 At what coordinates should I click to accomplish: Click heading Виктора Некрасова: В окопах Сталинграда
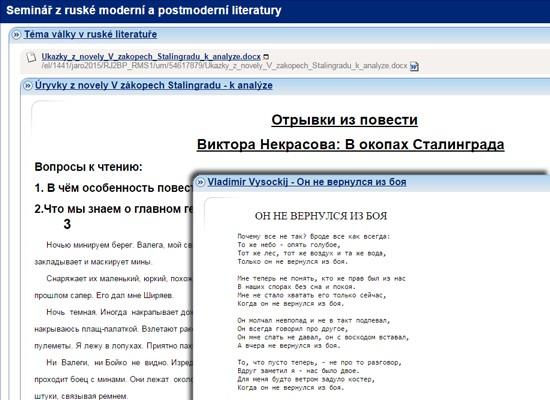point(350,144)
